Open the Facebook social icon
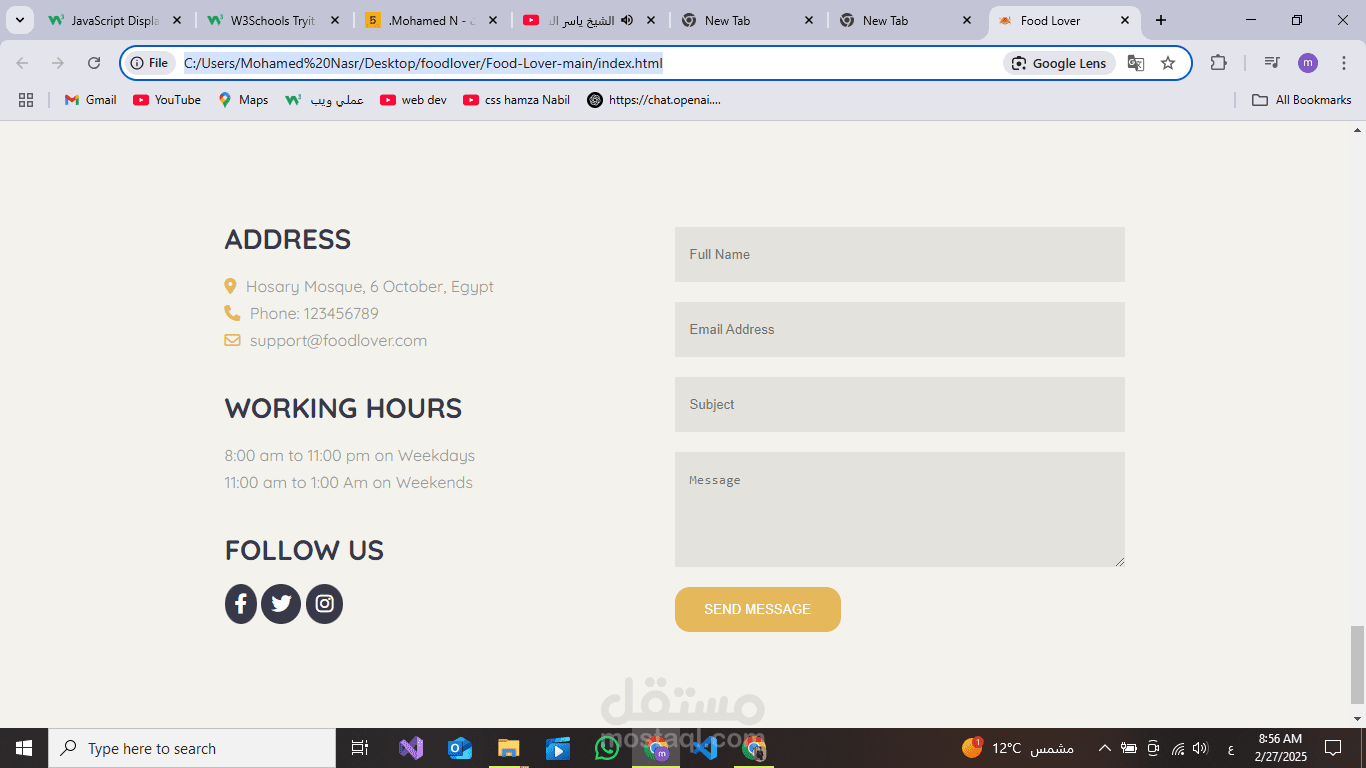 point(241,604)
